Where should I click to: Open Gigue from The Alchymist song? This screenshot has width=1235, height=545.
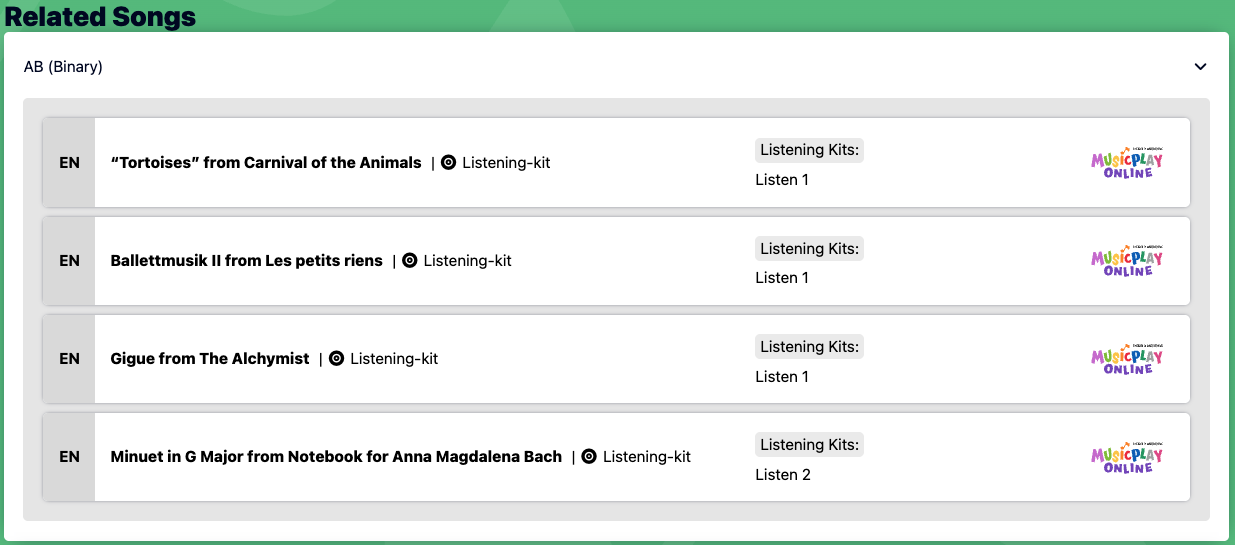tap(210, 358)
